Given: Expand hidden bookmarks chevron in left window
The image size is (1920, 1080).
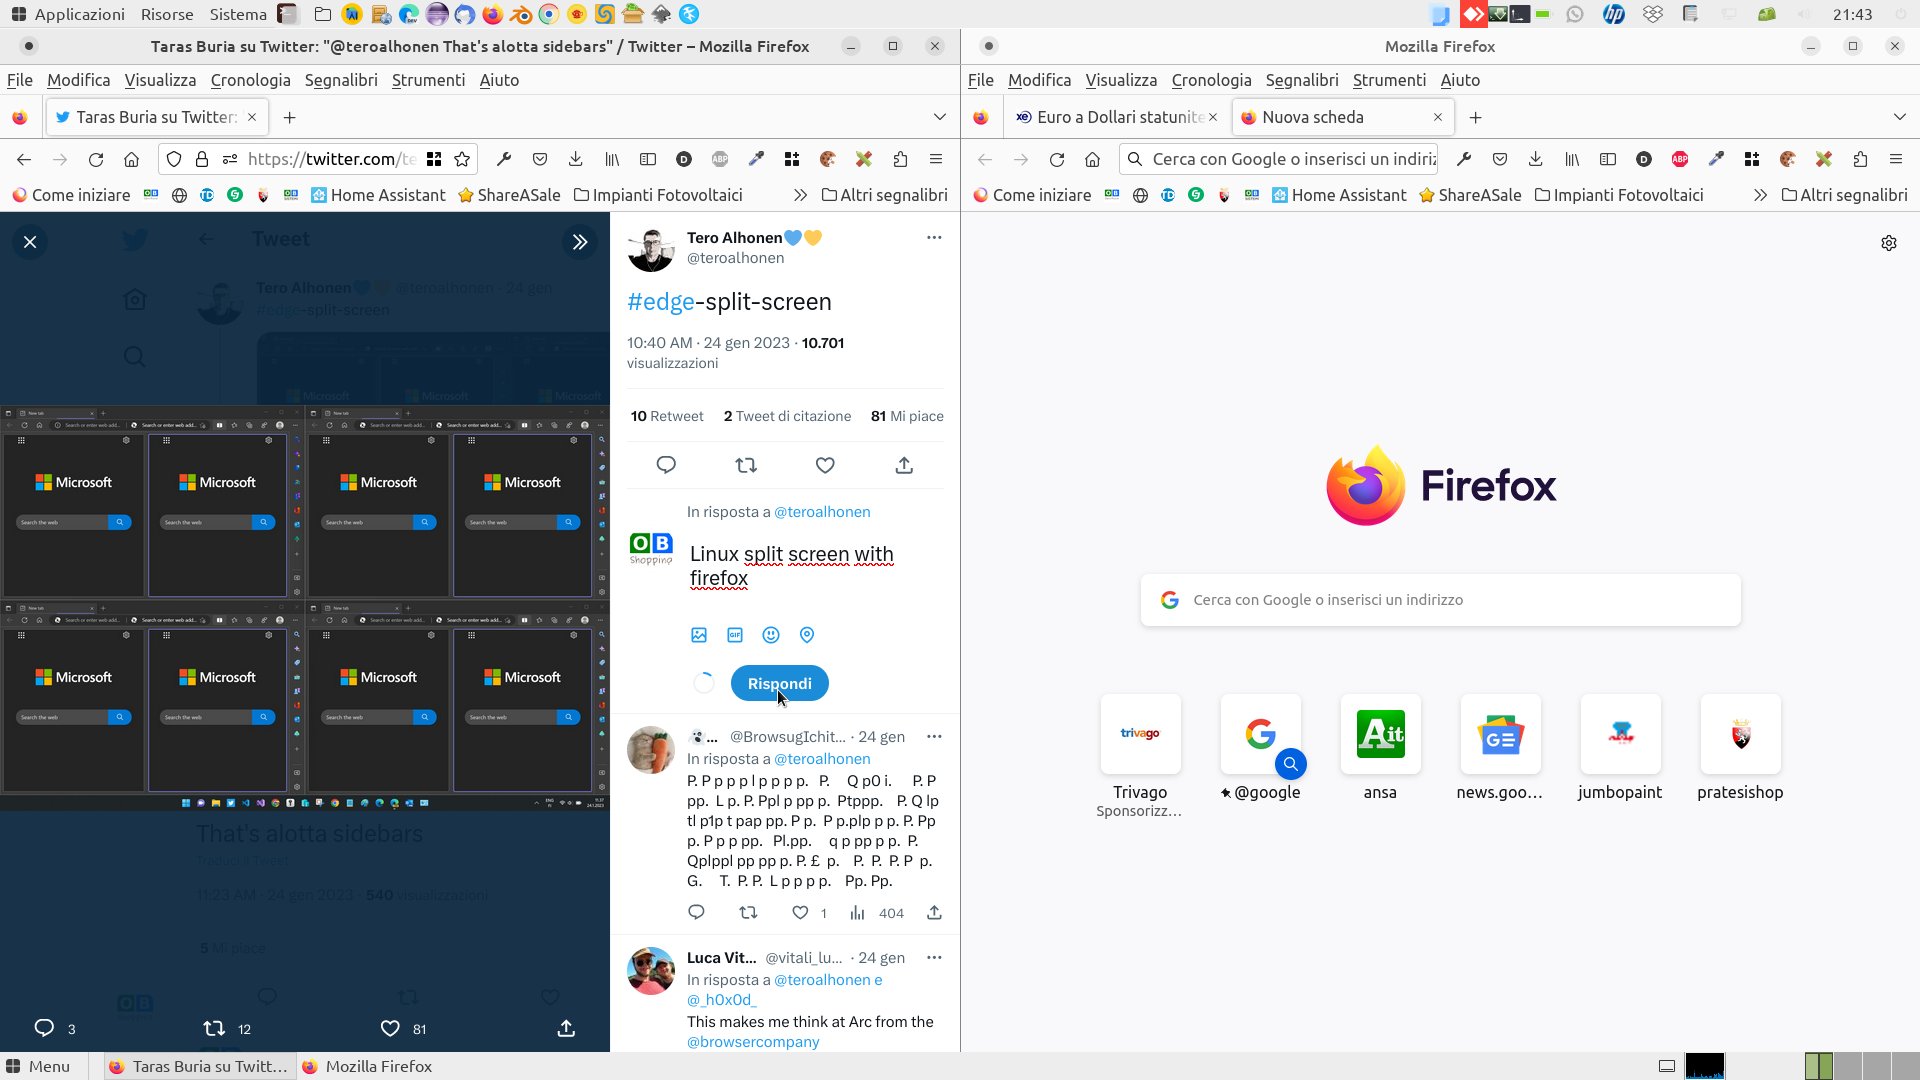Looking at the screenshot, I should 800,195.
